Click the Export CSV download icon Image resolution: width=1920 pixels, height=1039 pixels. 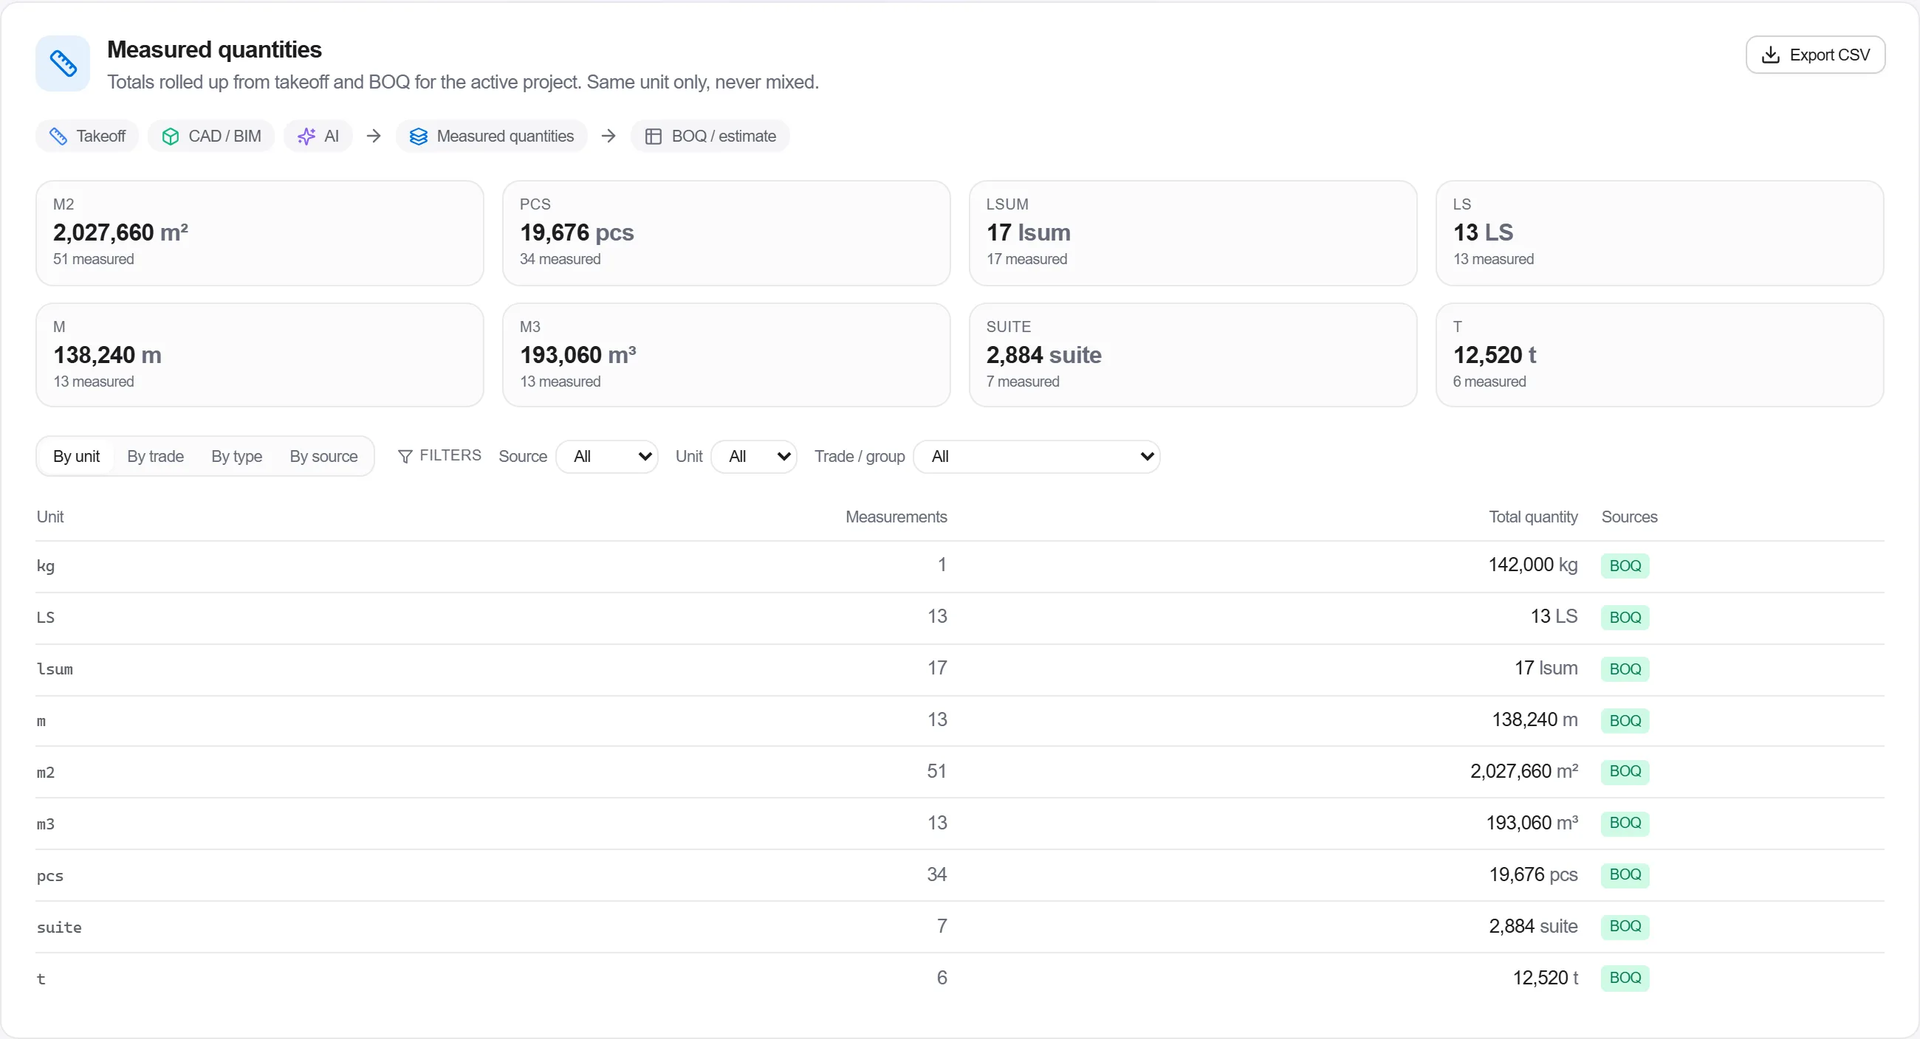point(1770,55)
